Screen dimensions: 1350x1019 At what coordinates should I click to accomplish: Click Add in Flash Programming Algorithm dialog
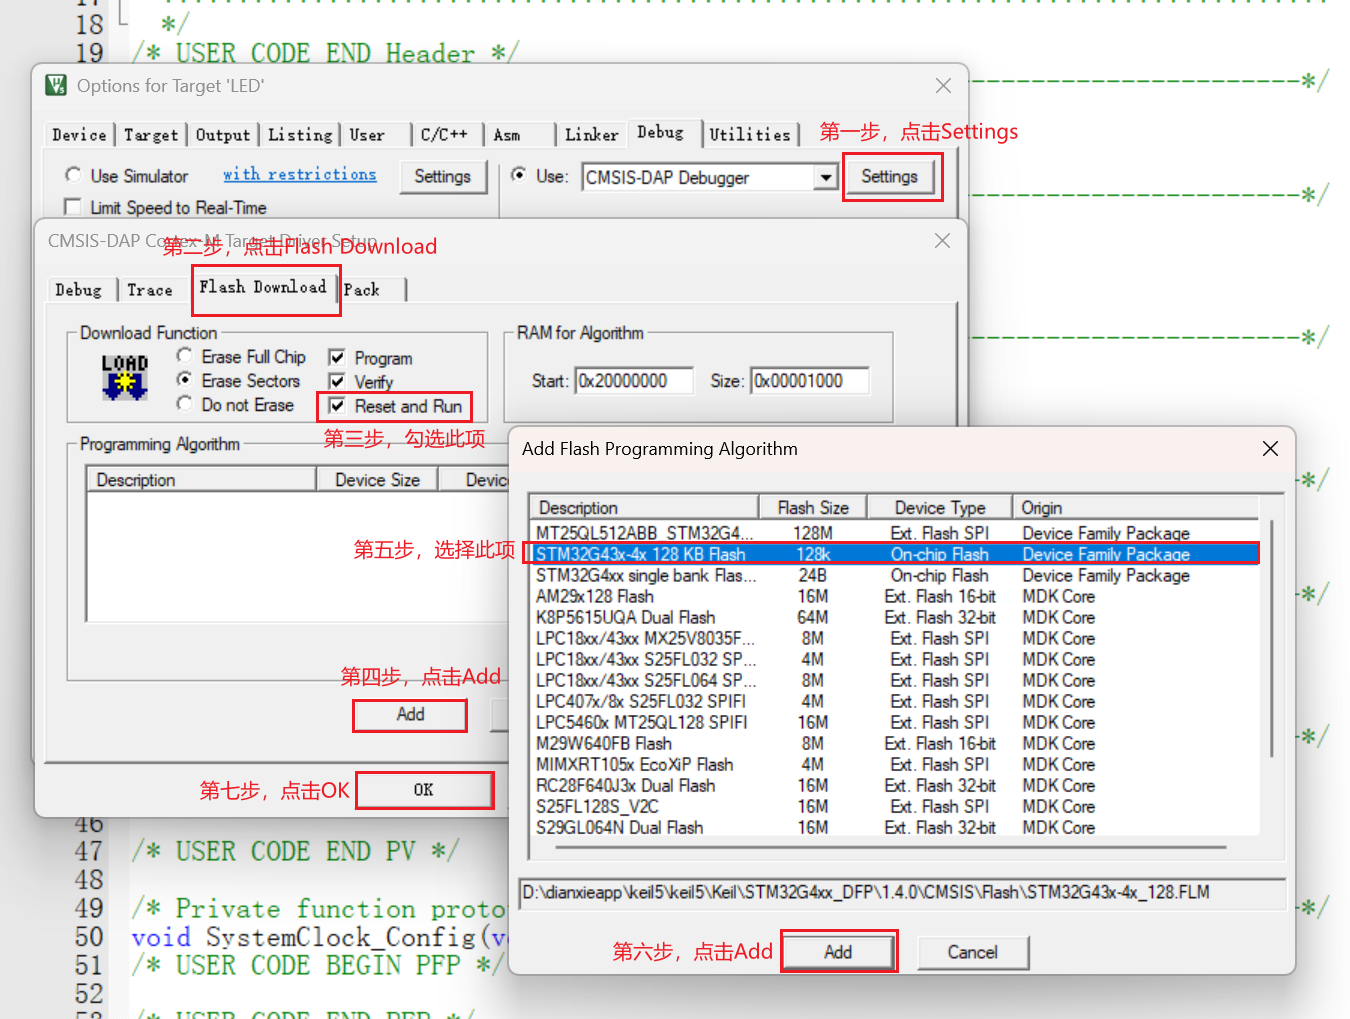838,952
